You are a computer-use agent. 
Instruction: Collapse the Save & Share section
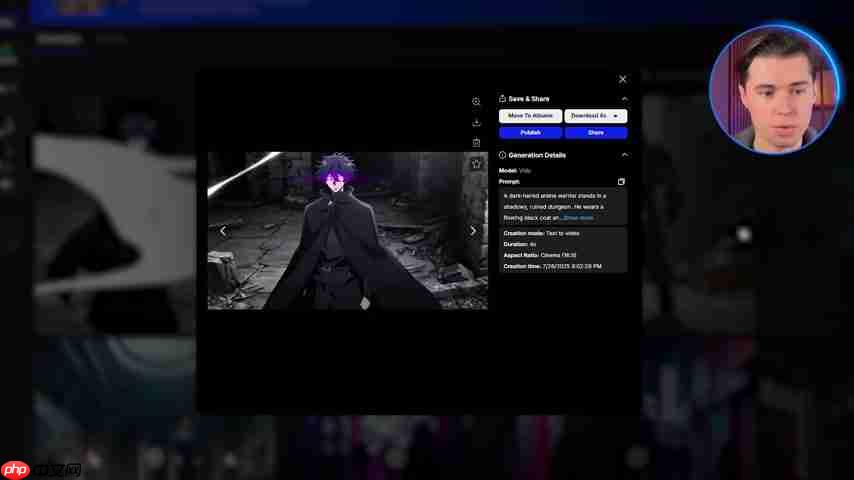(x=624, y=99)
